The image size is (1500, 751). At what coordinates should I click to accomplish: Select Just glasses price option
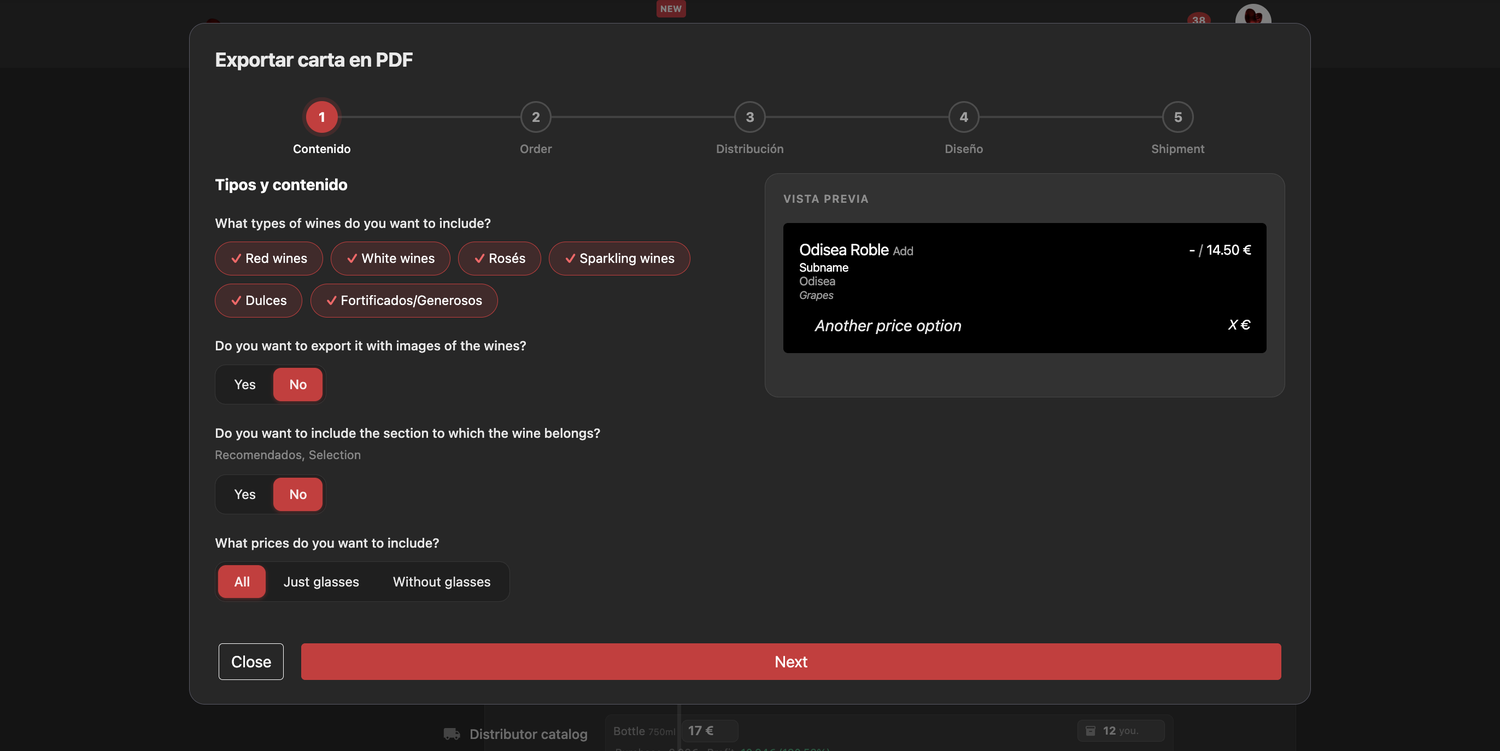[x=321, y=582]
